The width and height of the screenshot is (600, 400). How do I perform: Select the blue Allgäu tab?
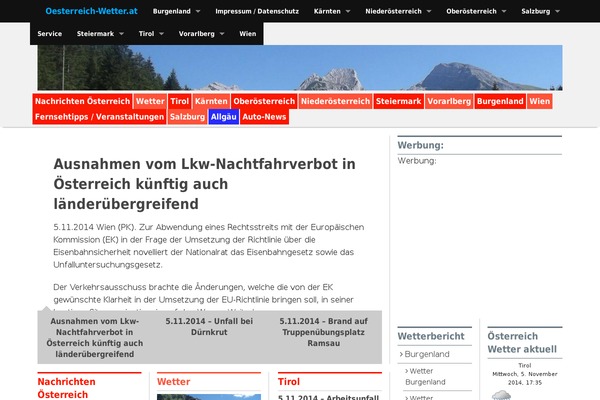click(x=224, y=117)
